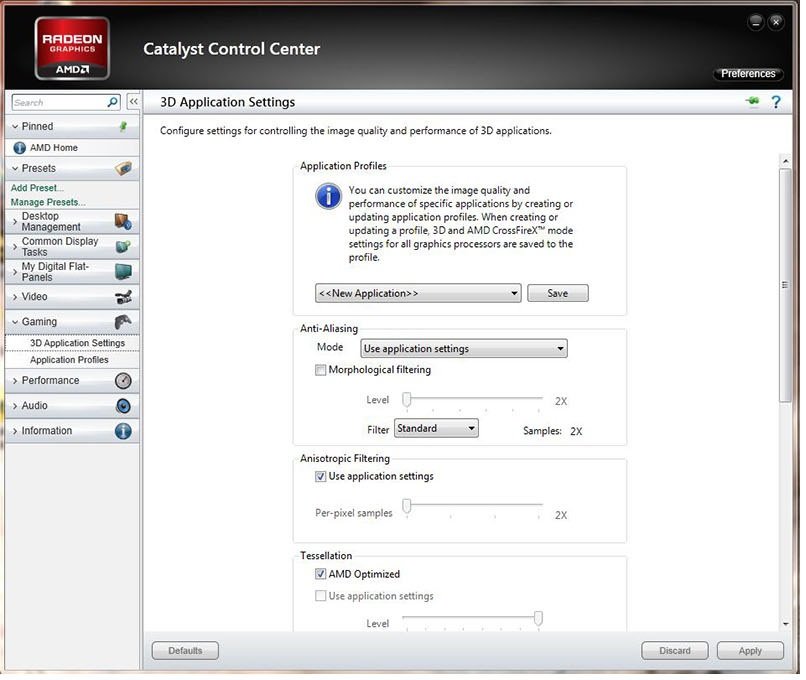Click Manage Presets link
Image resolution: width=806 pixels, height=680 pixels.
(48, 203)
